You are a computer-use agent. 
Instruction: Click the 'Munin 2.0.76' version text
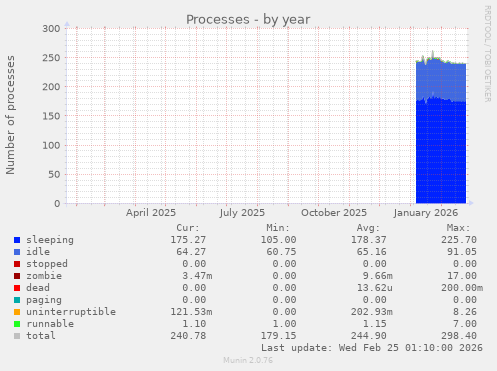(248, 360)
